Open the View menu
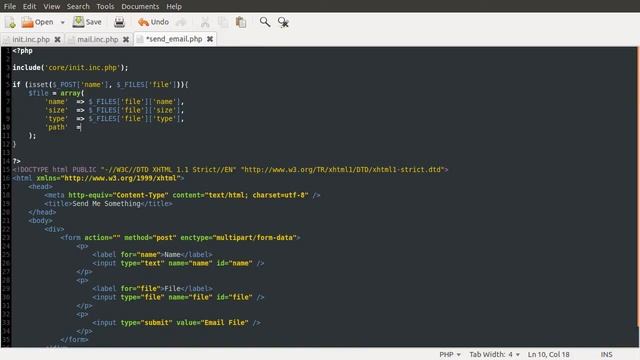 pyautogui.click(x=52, y=7)
